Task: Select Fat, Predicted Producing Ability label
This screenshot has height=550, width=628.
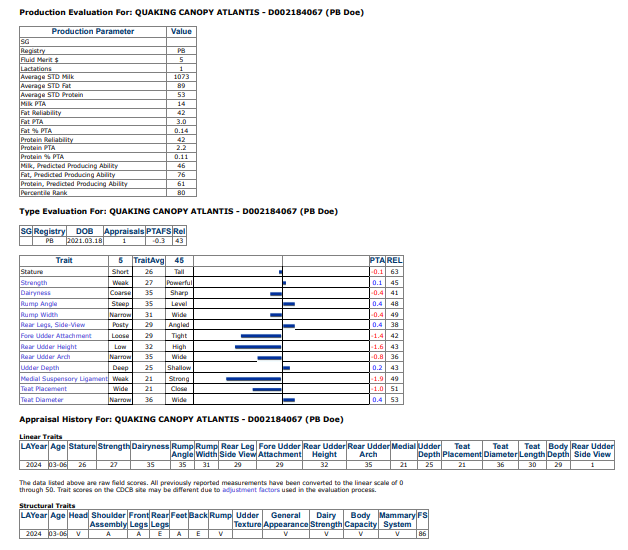Action: 68,175
